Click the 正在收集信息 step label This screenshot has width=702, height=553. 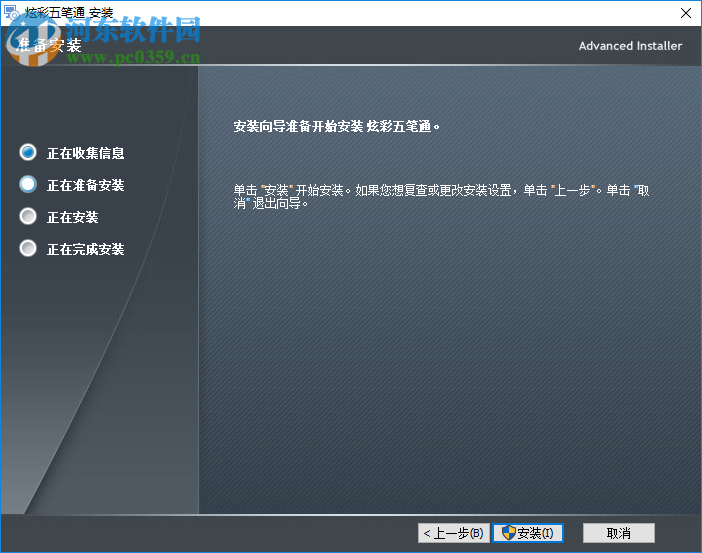click(x=86, y=153)
